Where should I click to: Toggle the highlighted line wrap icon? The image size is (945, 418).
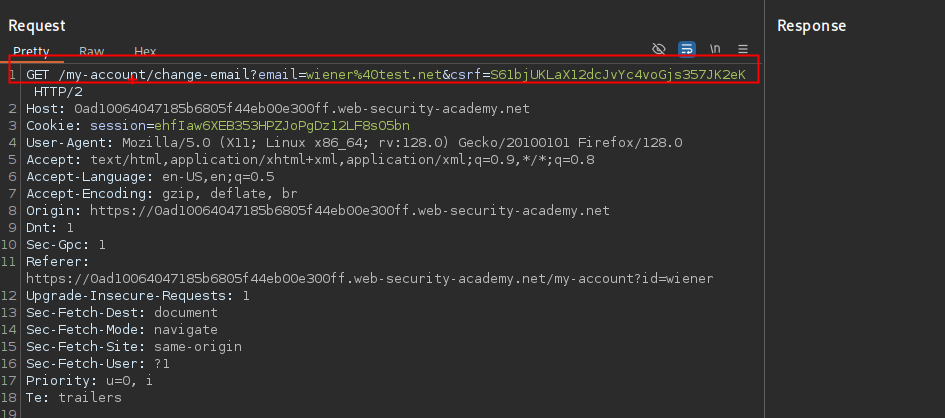[687, 48]
